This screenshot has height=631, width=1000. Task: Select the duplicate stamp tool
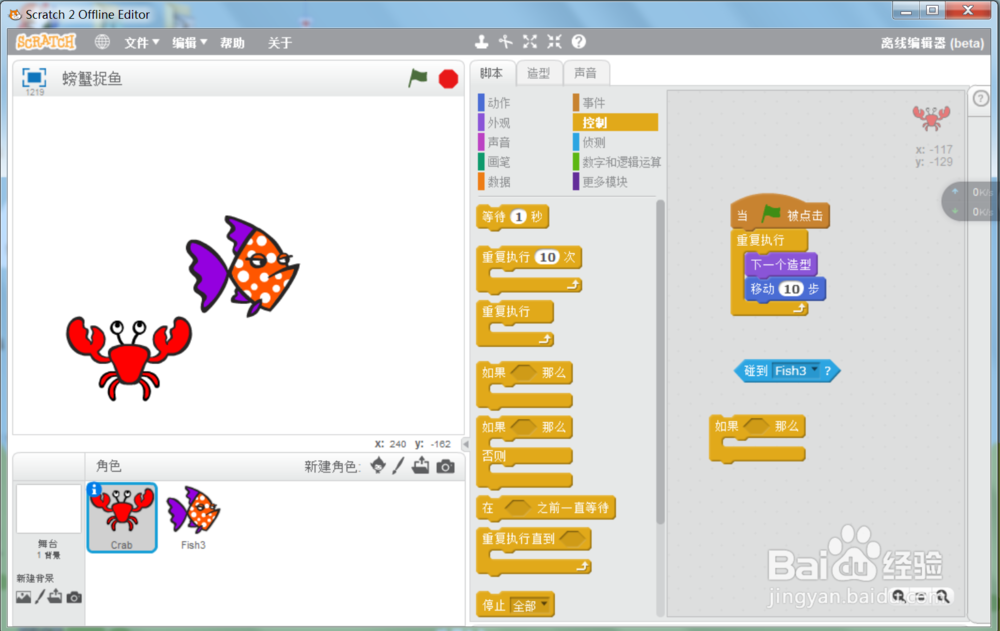tap(482, 42)
